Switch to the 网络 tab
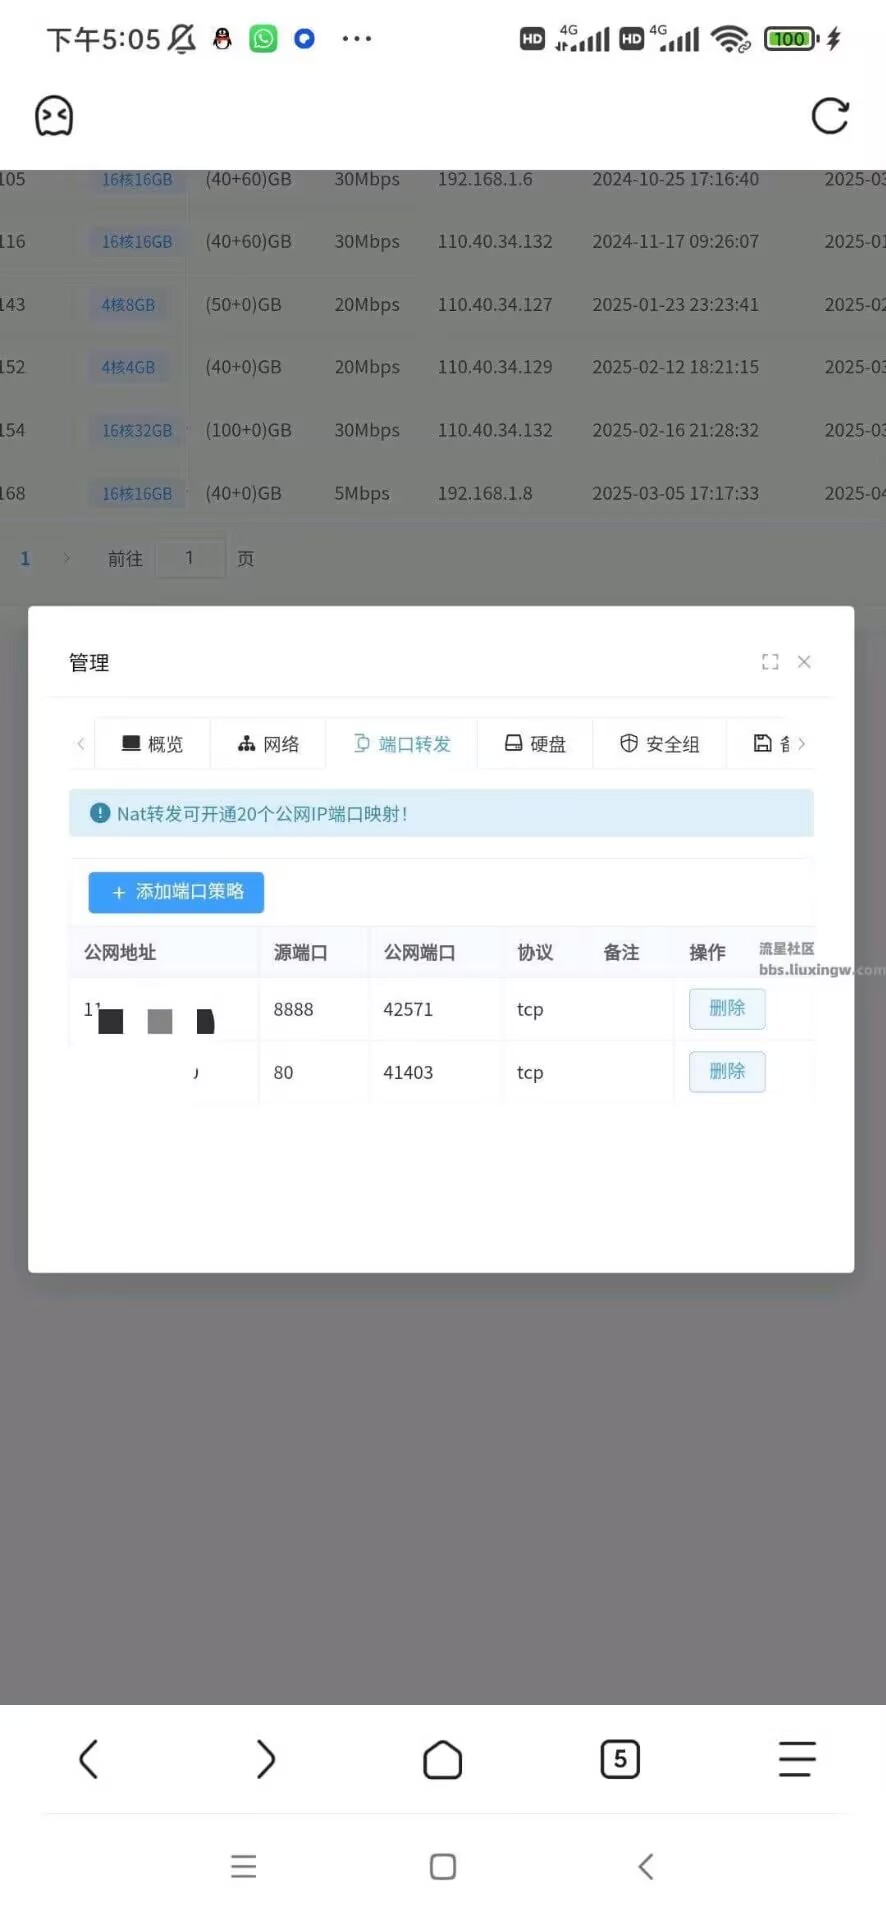 268,744
